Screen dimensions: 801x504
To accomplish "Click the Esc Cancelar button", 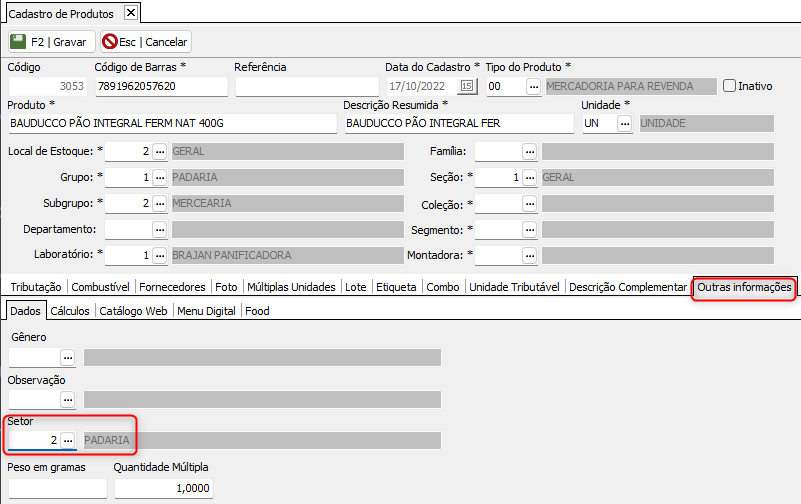I will point(146,42).
